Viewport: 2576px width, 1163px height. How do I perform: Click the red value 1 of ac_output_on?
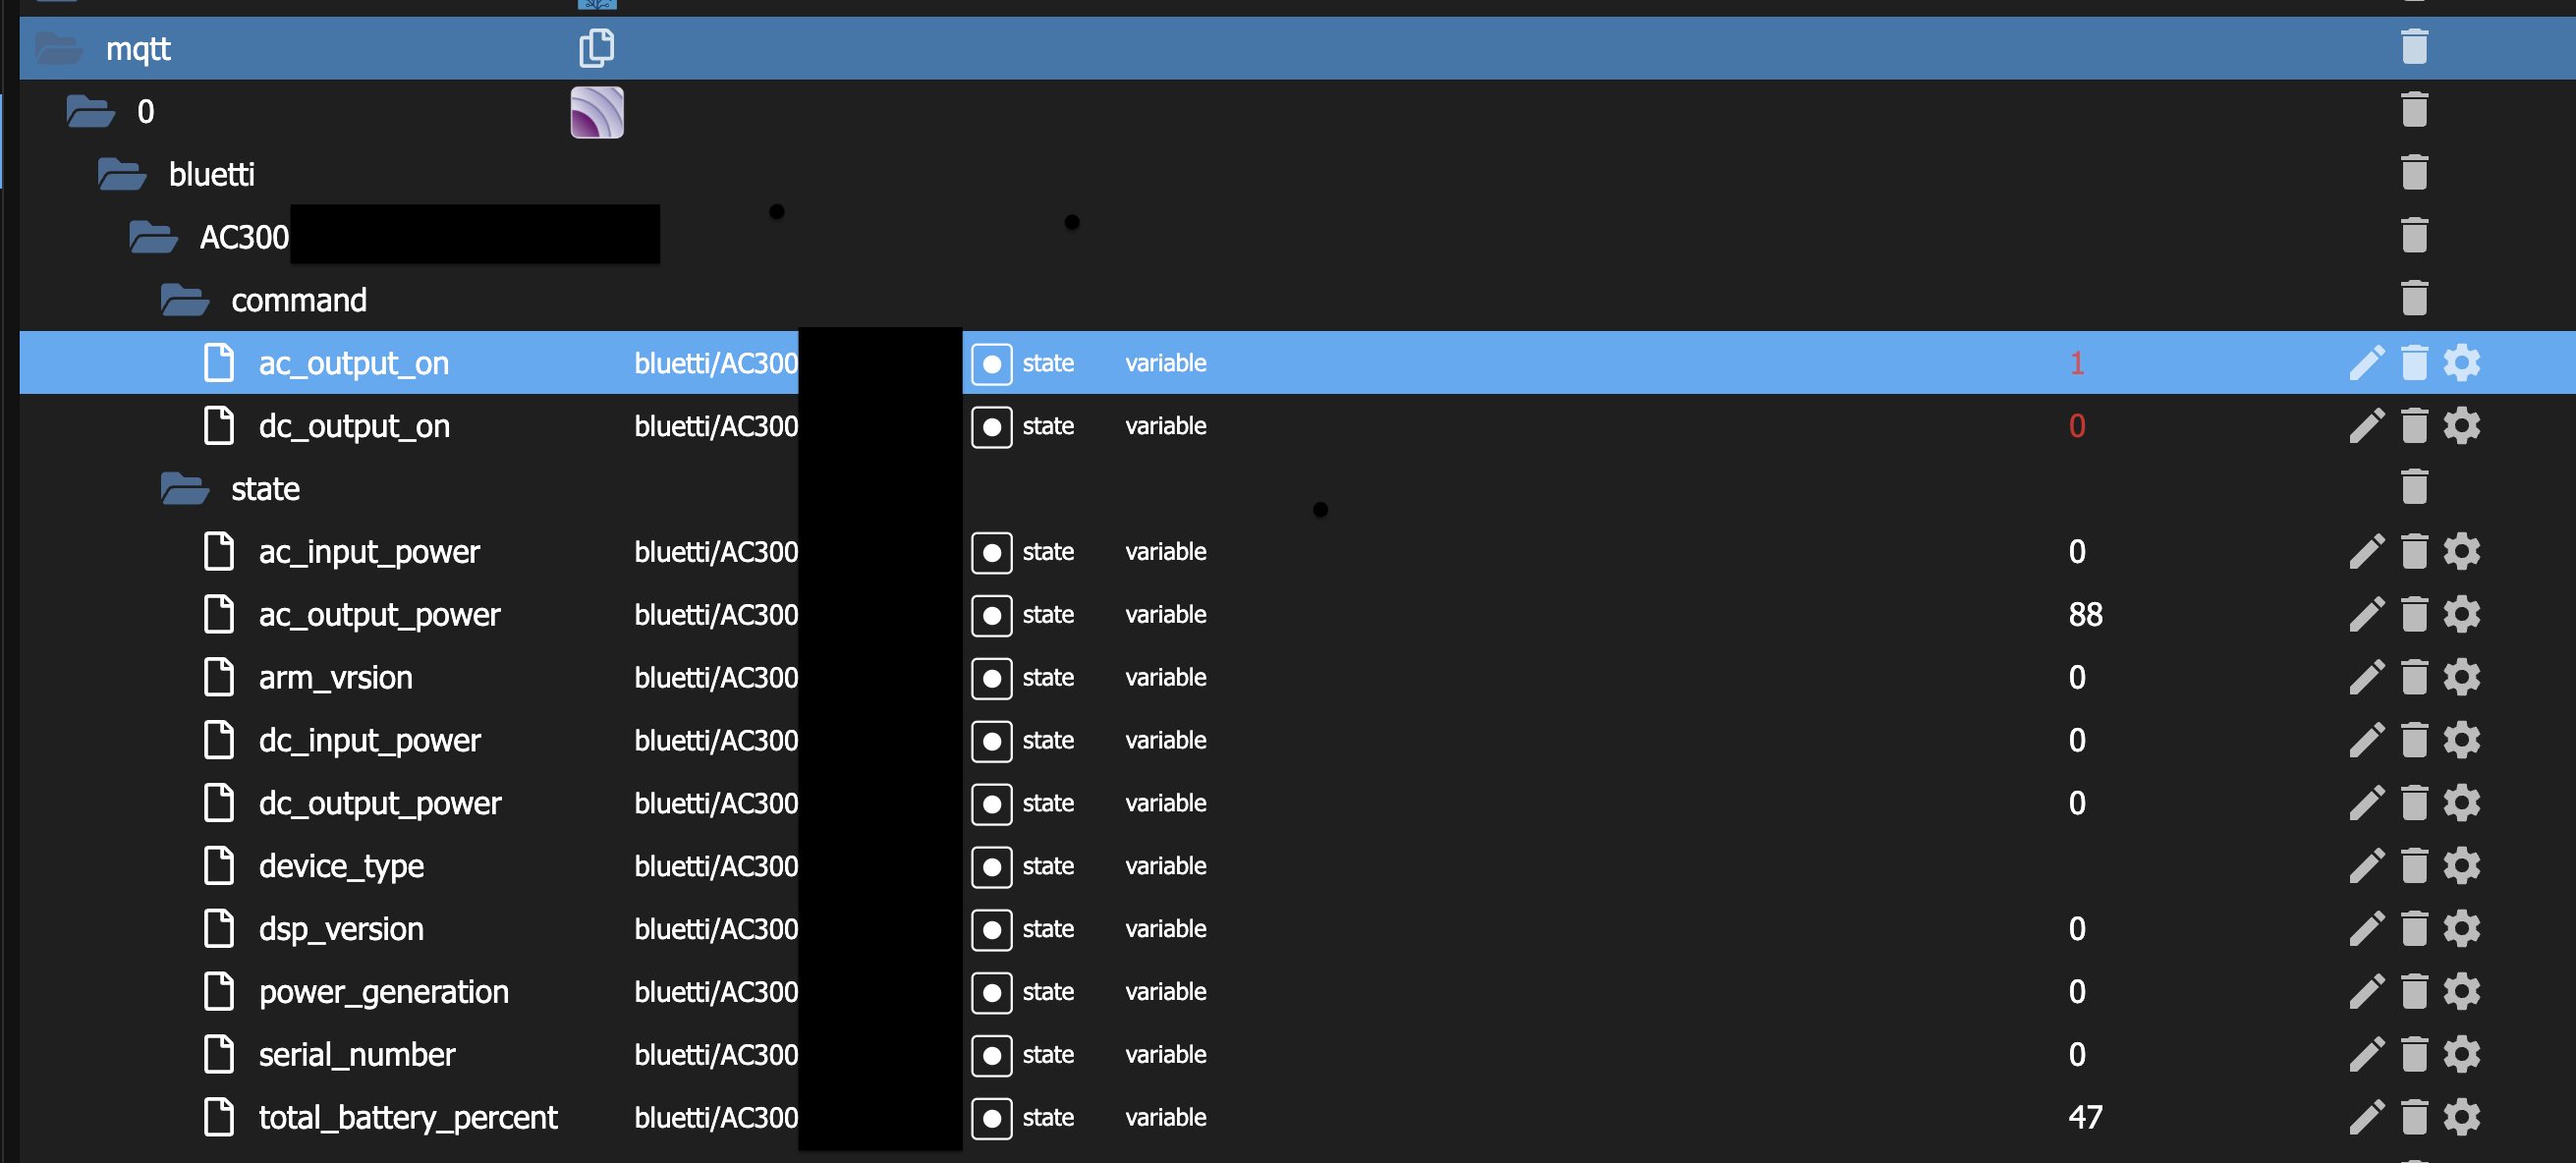coord(2076,363)
